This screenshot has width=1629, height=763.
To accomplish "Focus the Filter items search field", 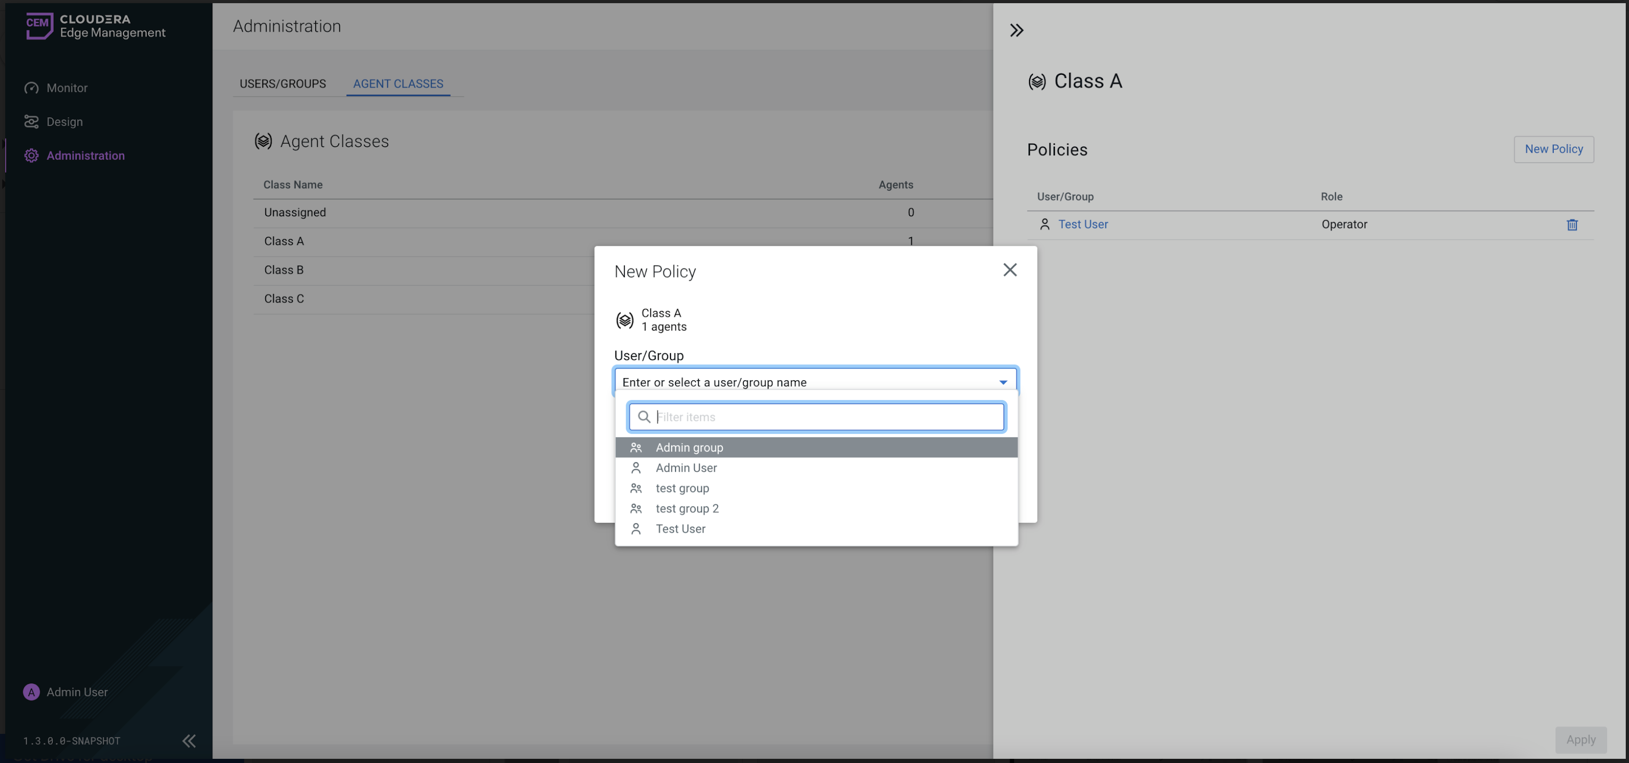I will click(x=827, y=417).
